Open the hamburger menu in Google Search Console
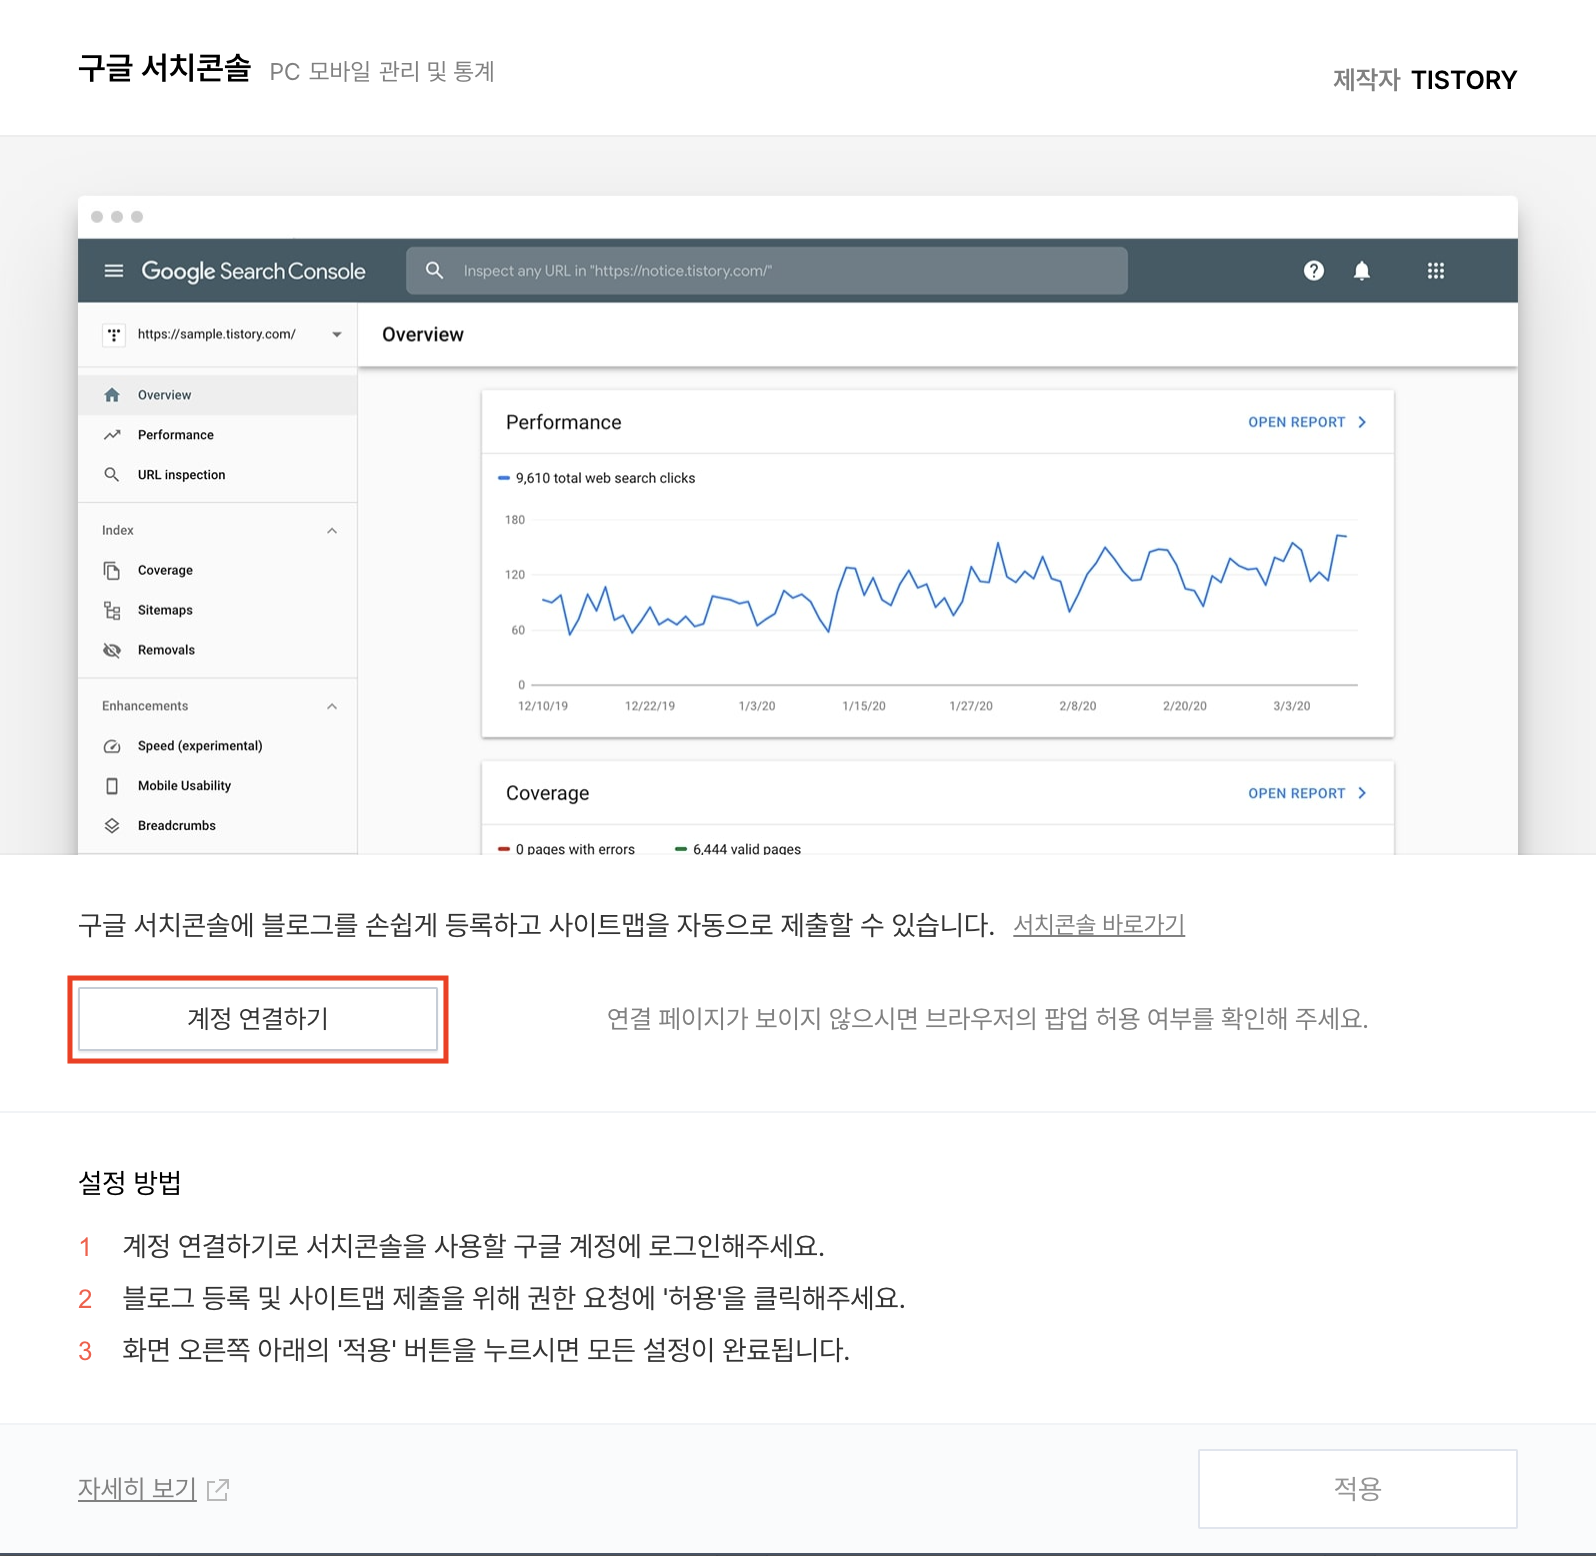Screen dimensions: 1596x1556 tap(114, 271)
